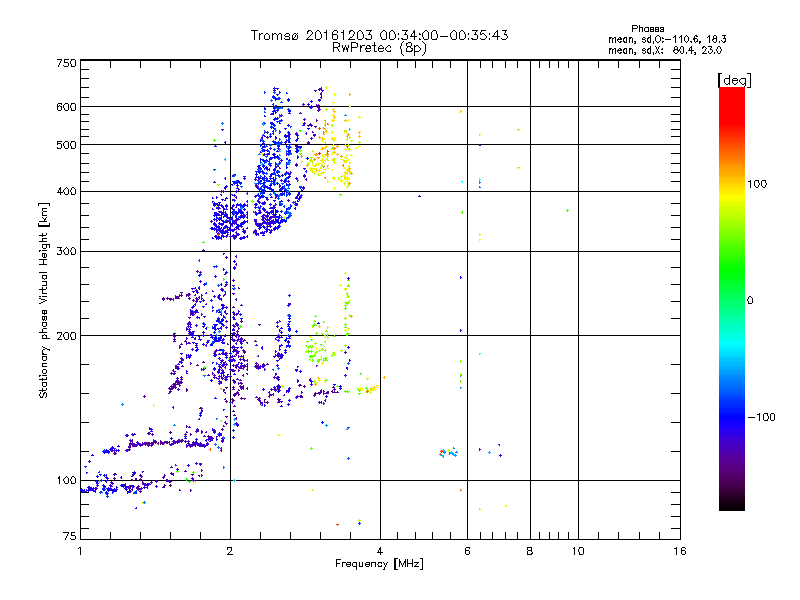Click the colorbar label '100'
This screenshot has width=800, height=600.
tap(757, 184)
